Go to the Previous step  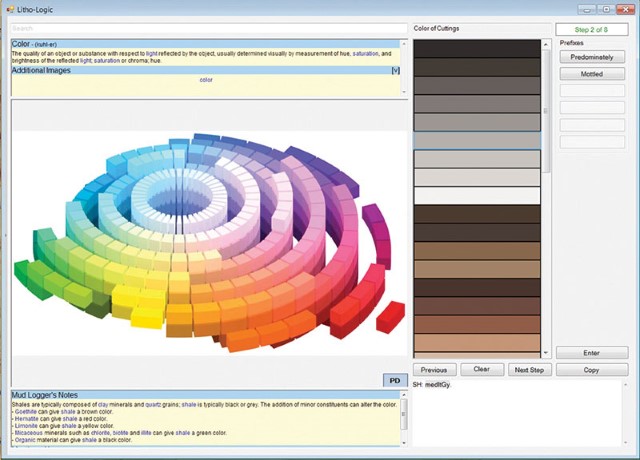point(434,369)
